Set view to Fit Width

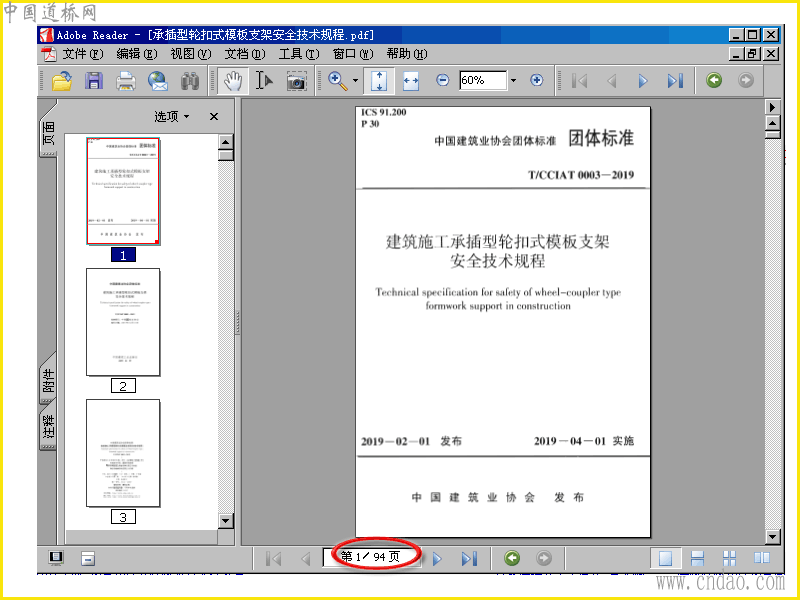tap(411, 81)
